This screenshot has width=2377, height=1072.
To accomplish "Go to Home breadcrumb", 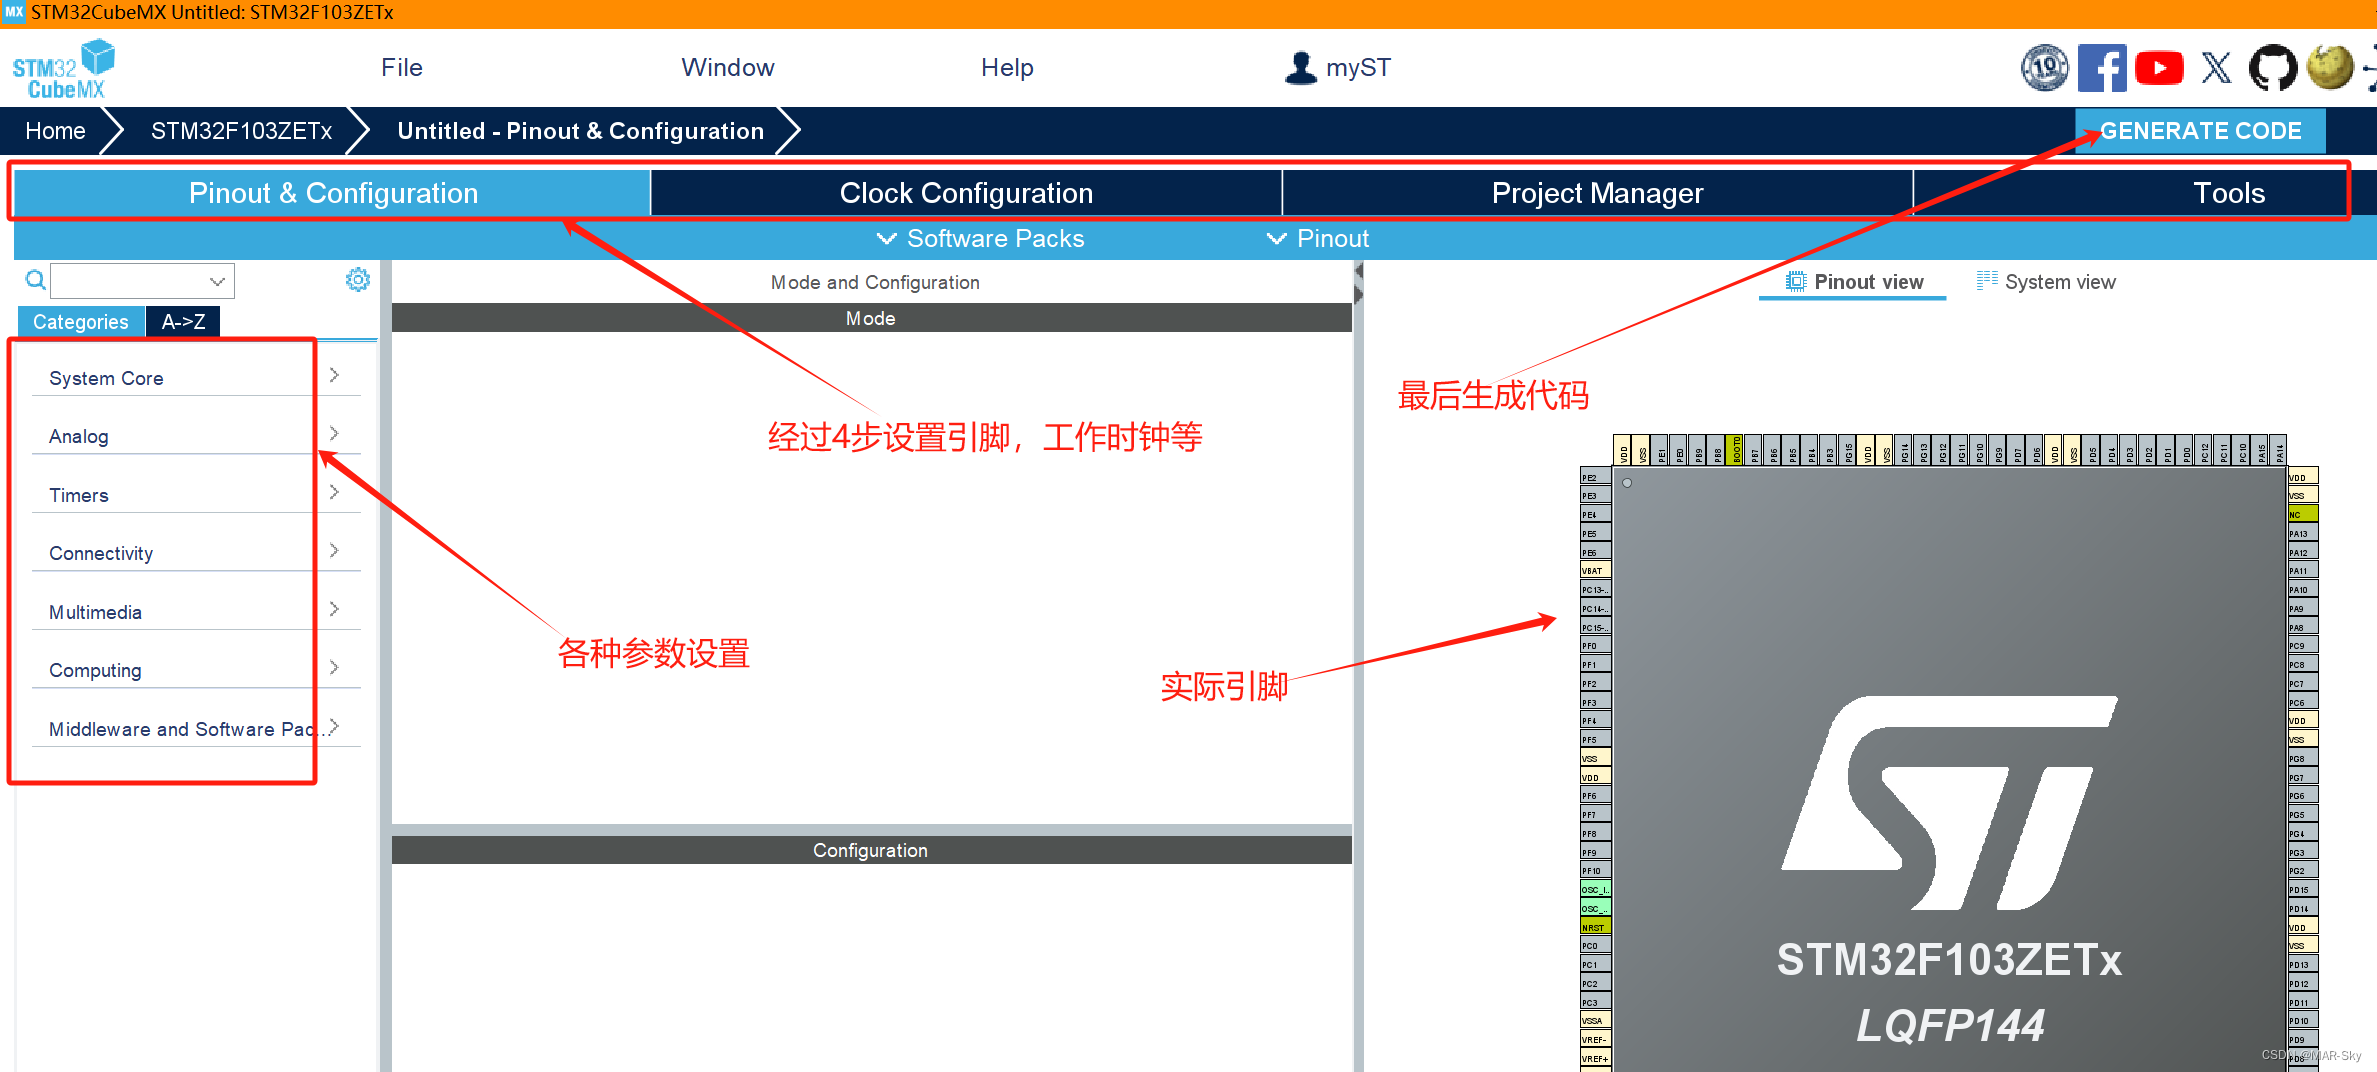I will pyautogui.click(x=55, y=131).
